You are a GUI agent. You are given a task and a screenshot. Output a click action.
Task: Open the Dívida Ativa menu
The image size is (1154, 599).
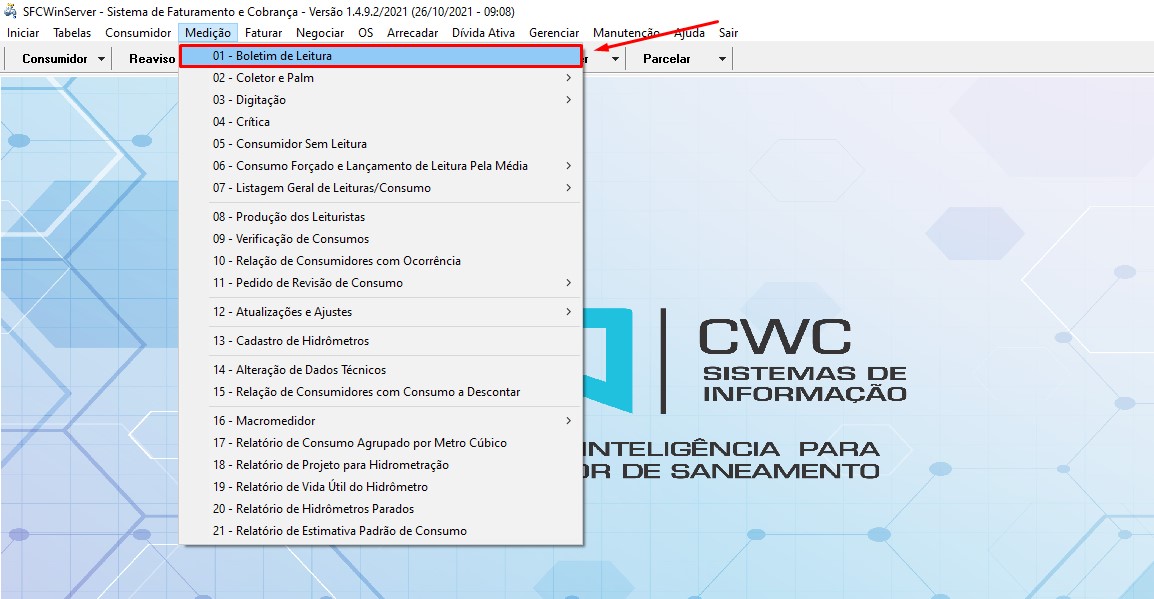(484, 33)
